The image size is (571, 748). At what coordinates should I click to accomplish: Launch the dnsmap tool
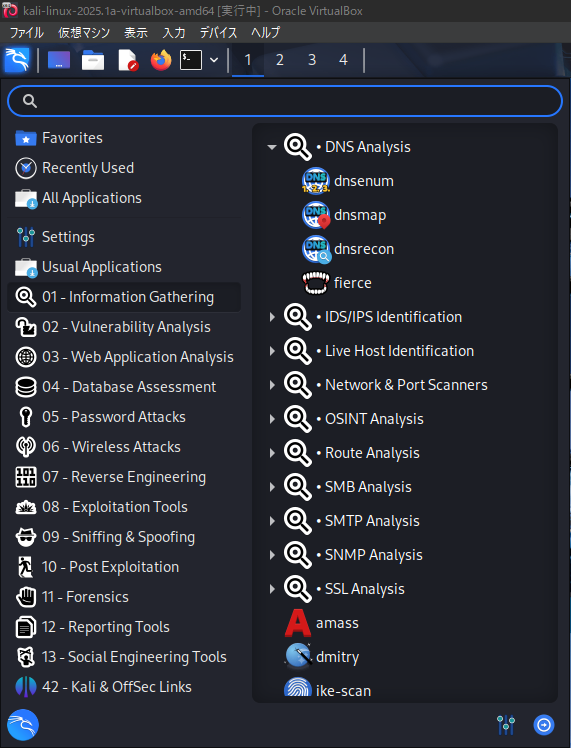344,215
